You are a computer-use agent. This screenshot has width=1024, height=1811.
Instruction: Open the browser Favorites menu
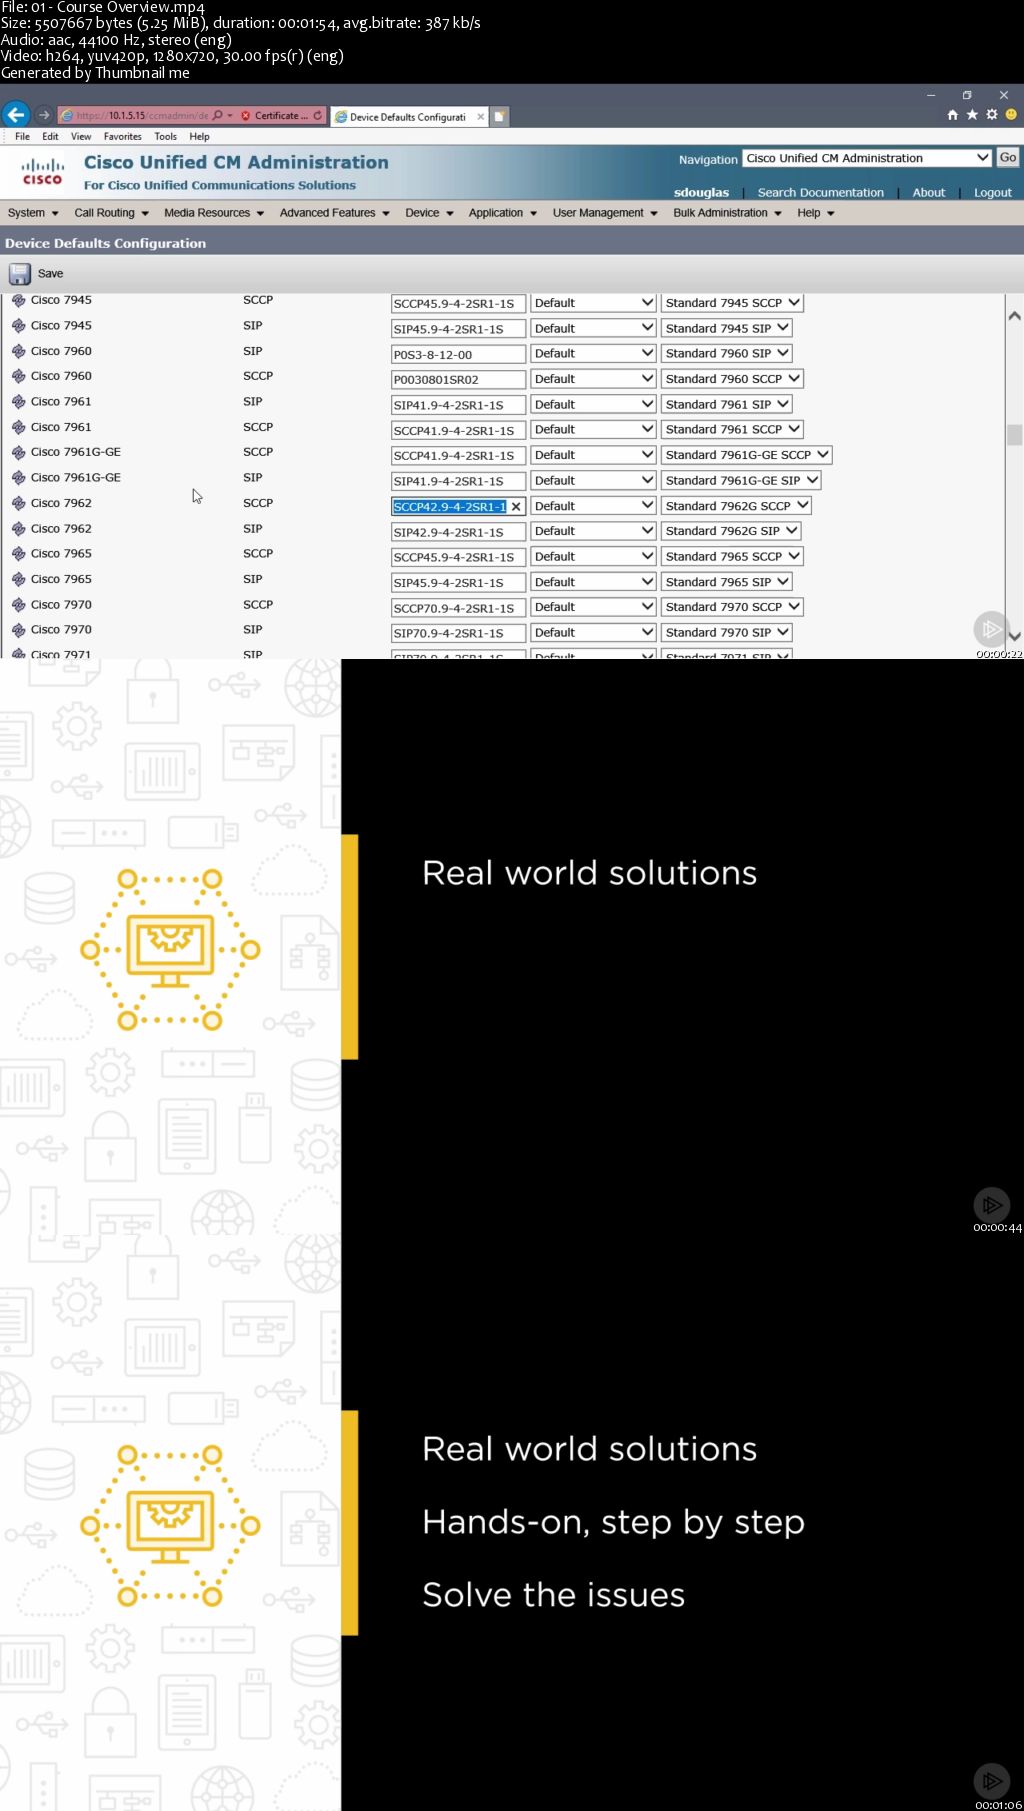pyautogui.click(x=122, y=136)
